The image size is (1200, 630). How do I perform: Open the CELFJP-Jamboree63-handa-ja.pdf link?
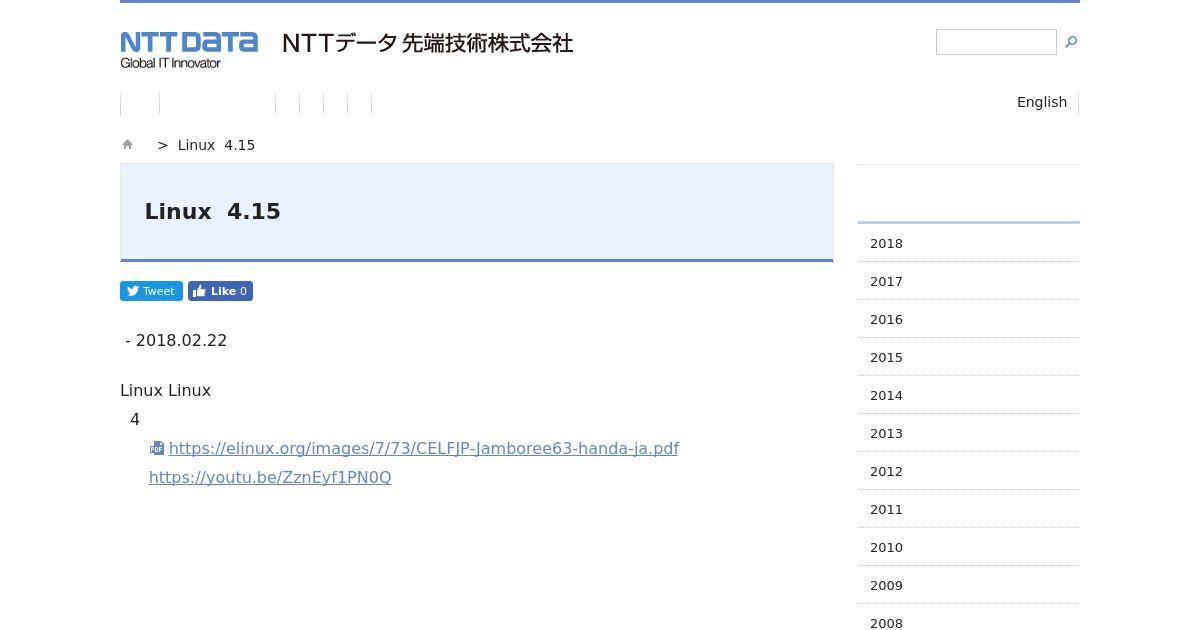tap(424, 448)
